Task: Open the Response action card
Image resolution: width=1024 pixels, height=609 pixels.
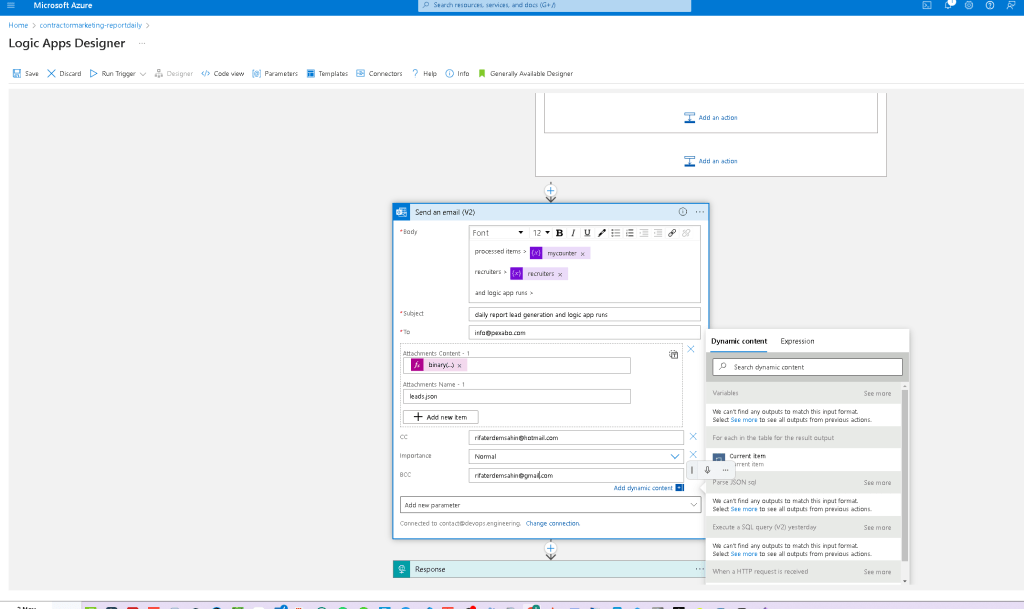Action: [550, 569]
